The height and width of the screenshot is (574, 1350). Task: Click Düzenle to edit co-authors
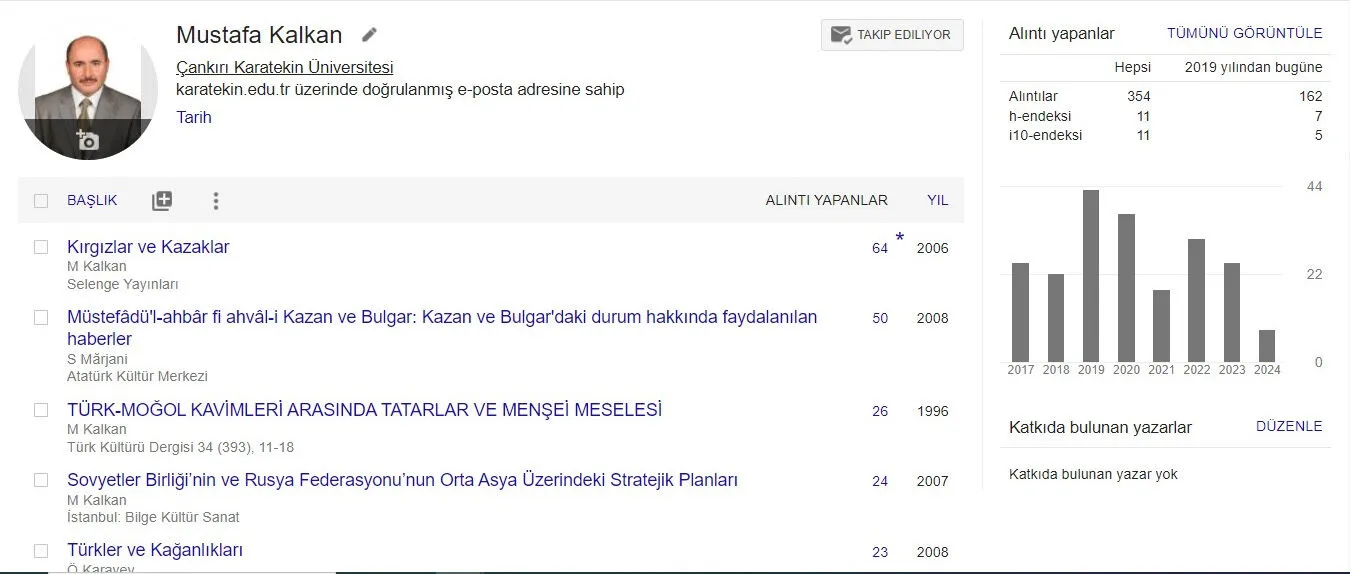point(1288,426)
